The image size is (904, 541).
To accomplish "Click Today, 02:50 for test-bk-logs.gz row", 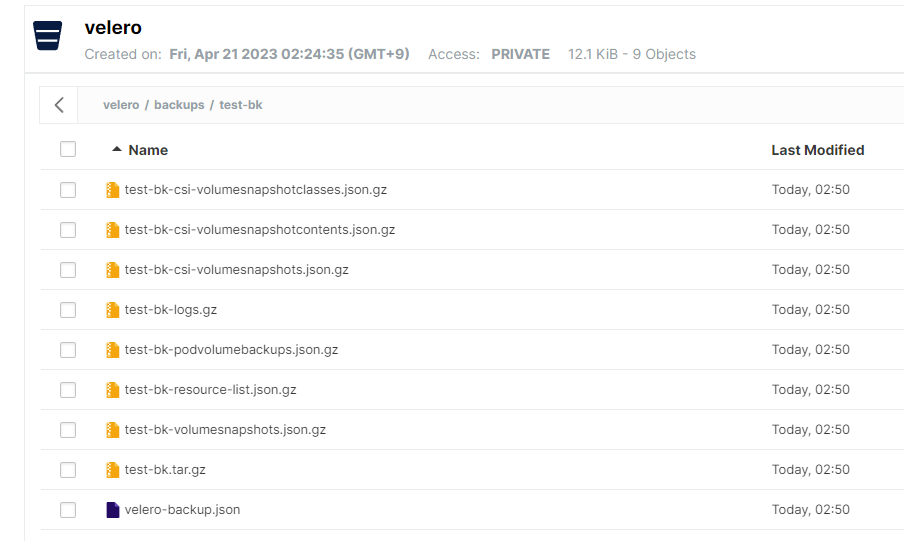I will pyautogui.click(x=811, y=310).
